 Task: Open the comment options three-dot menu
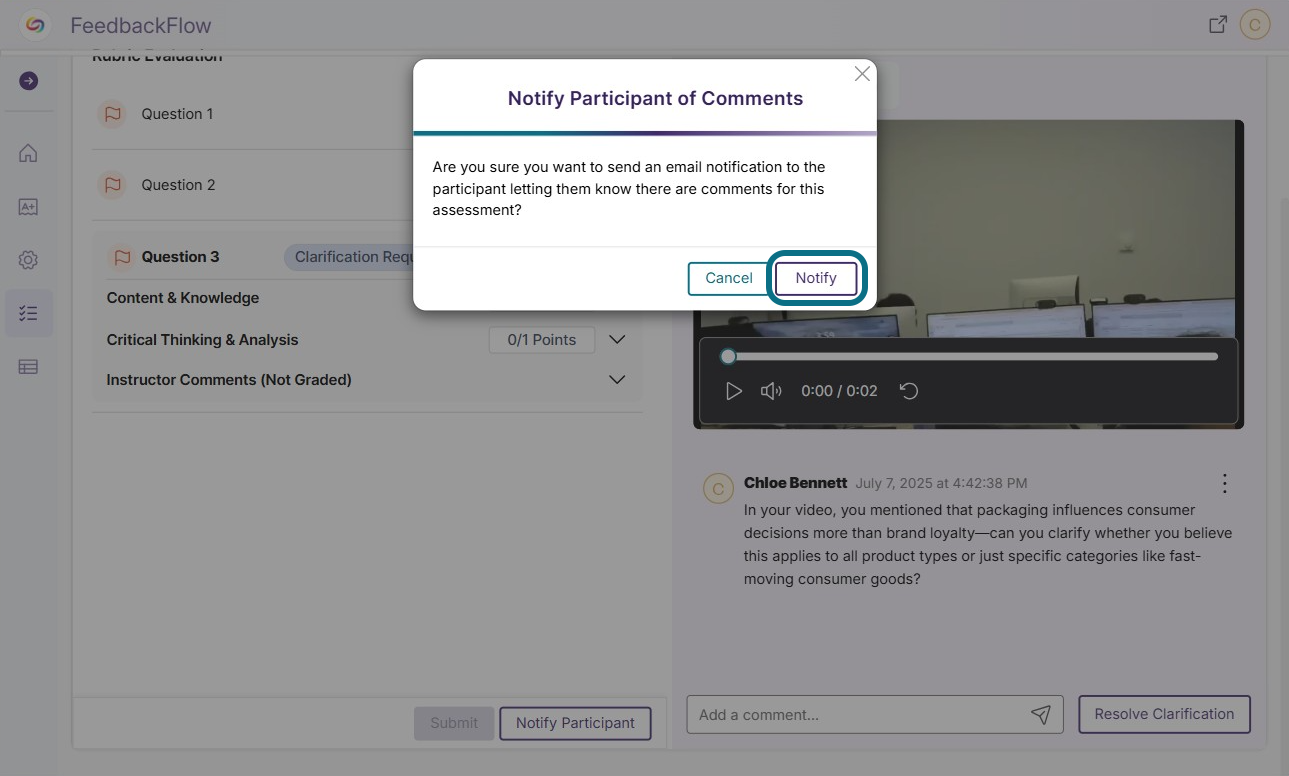coord(1225,484)
